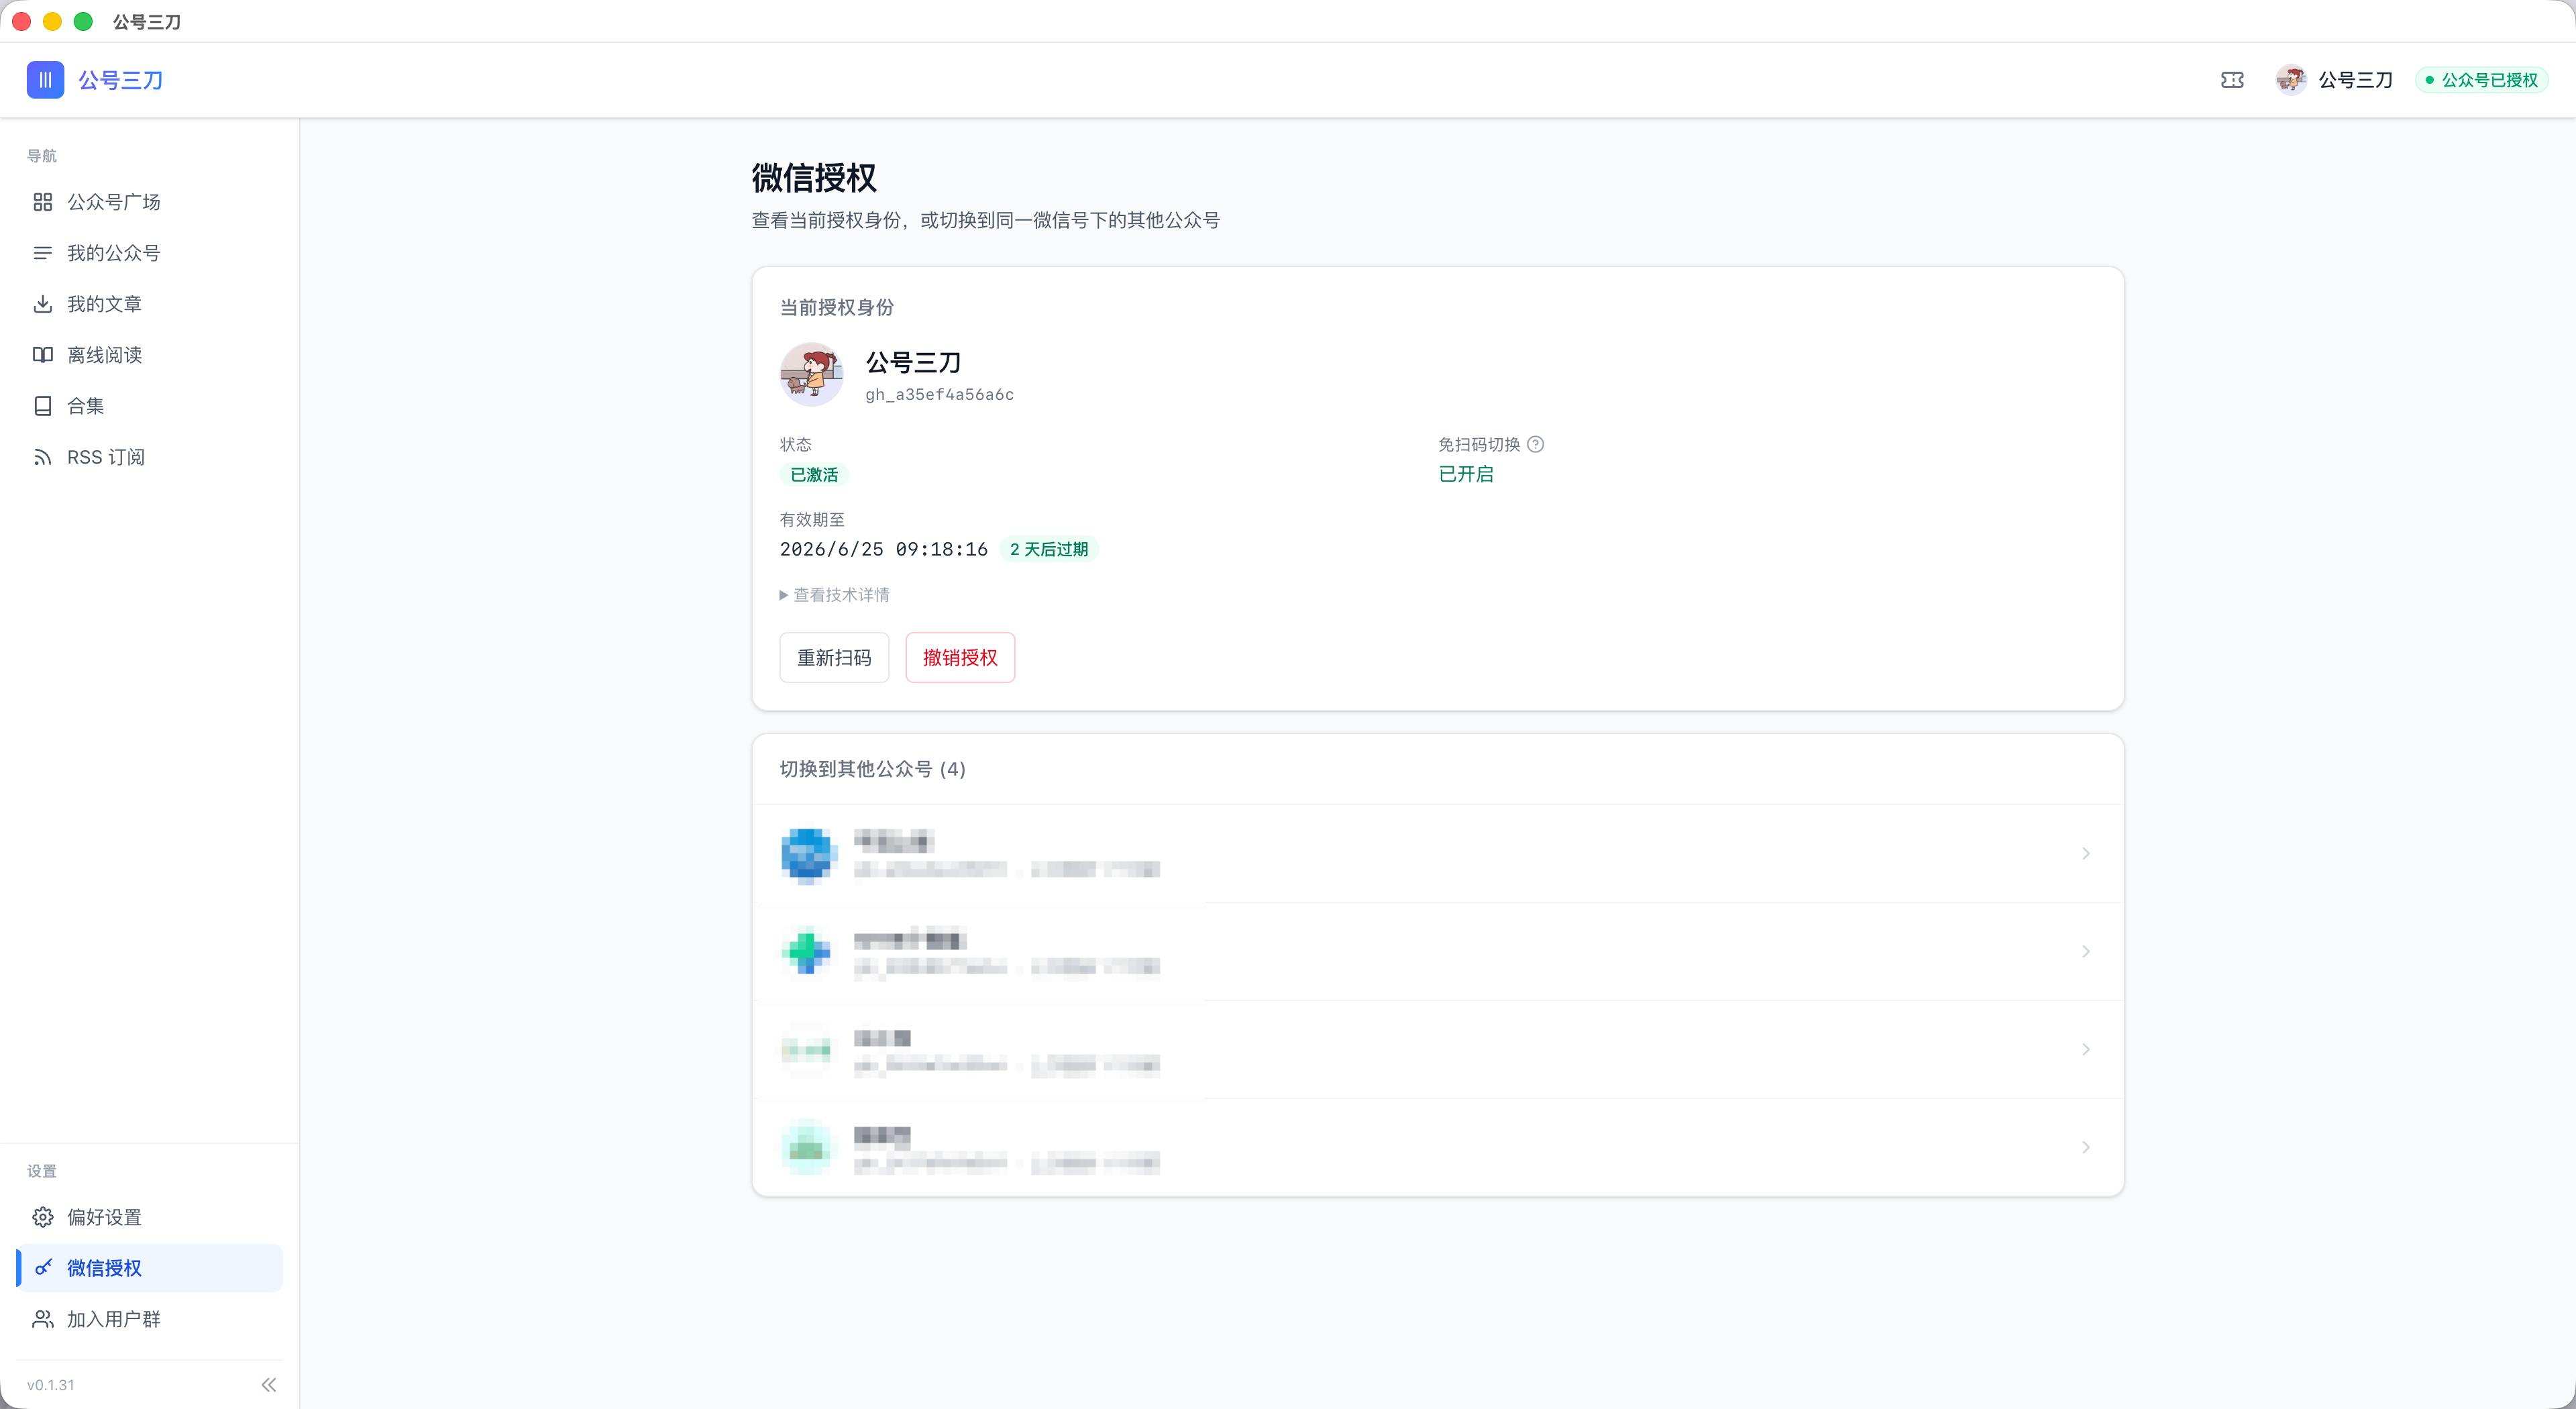2576x1409 pixels.
Task: Expand 查看技术详情 disclosure
Action: point(835,595)
